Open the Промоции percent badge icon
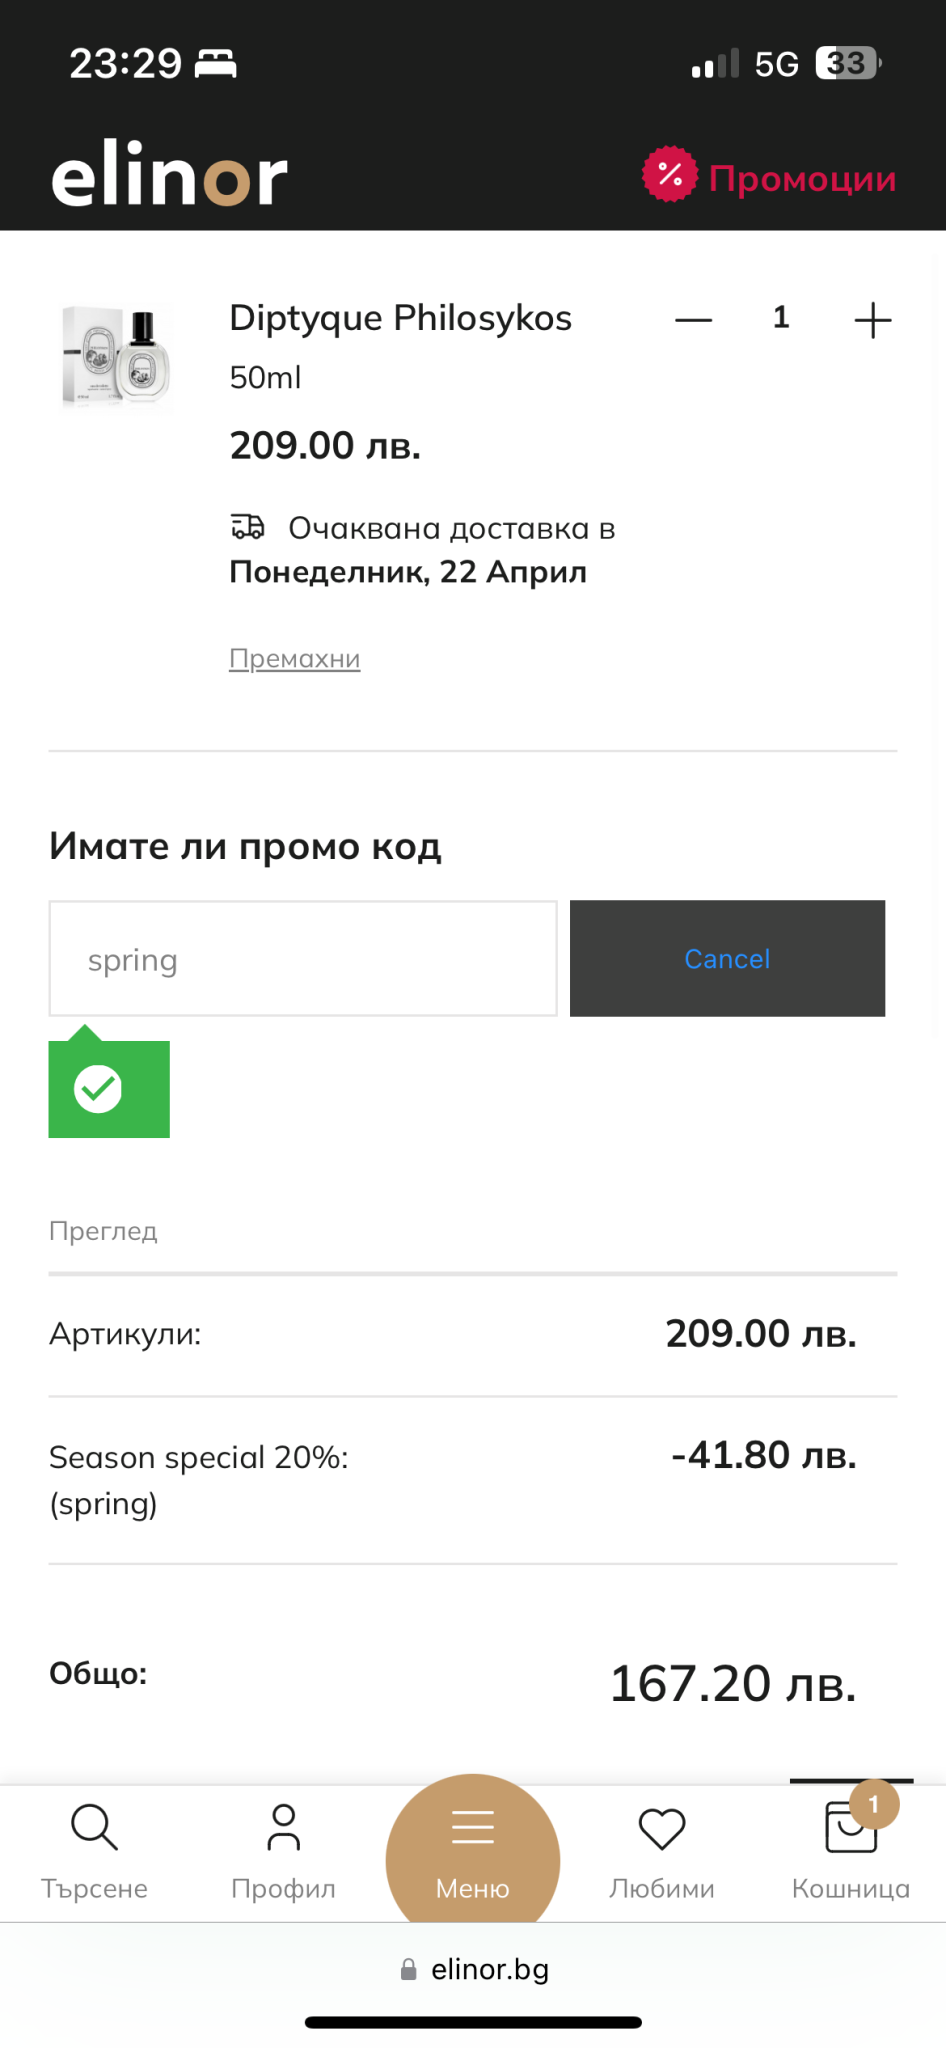This screenshot has height=2048, width=946. coord(669,175)
